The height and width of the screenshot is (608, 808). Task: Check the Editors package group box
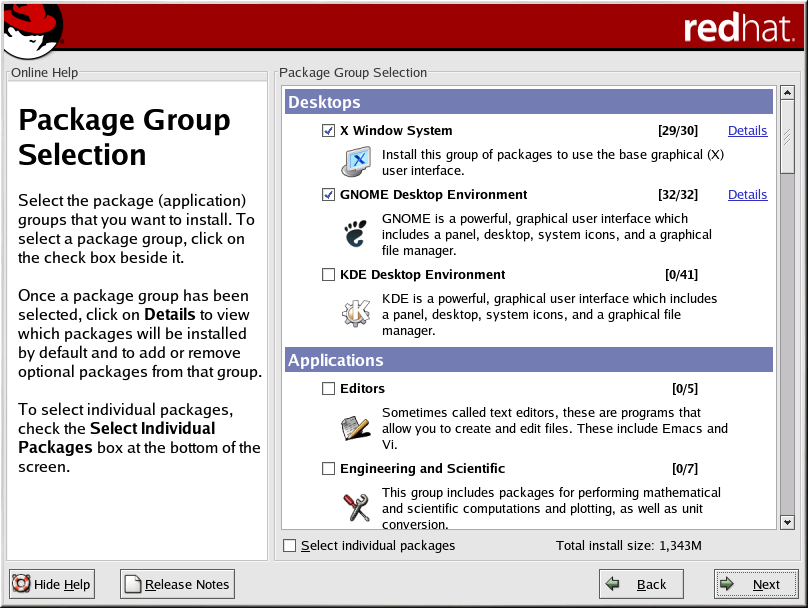pyautogui.click(x=328, y=389)
